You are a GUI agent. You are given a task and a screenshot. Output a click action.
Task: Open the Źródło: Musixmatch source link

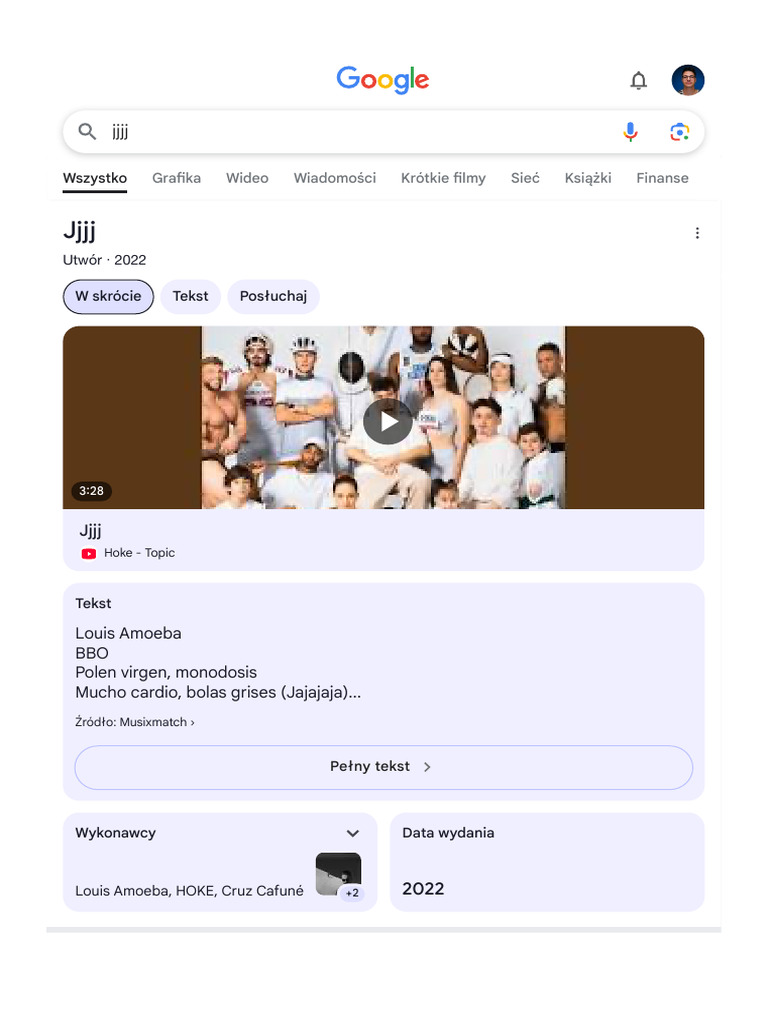pos(135,722)
